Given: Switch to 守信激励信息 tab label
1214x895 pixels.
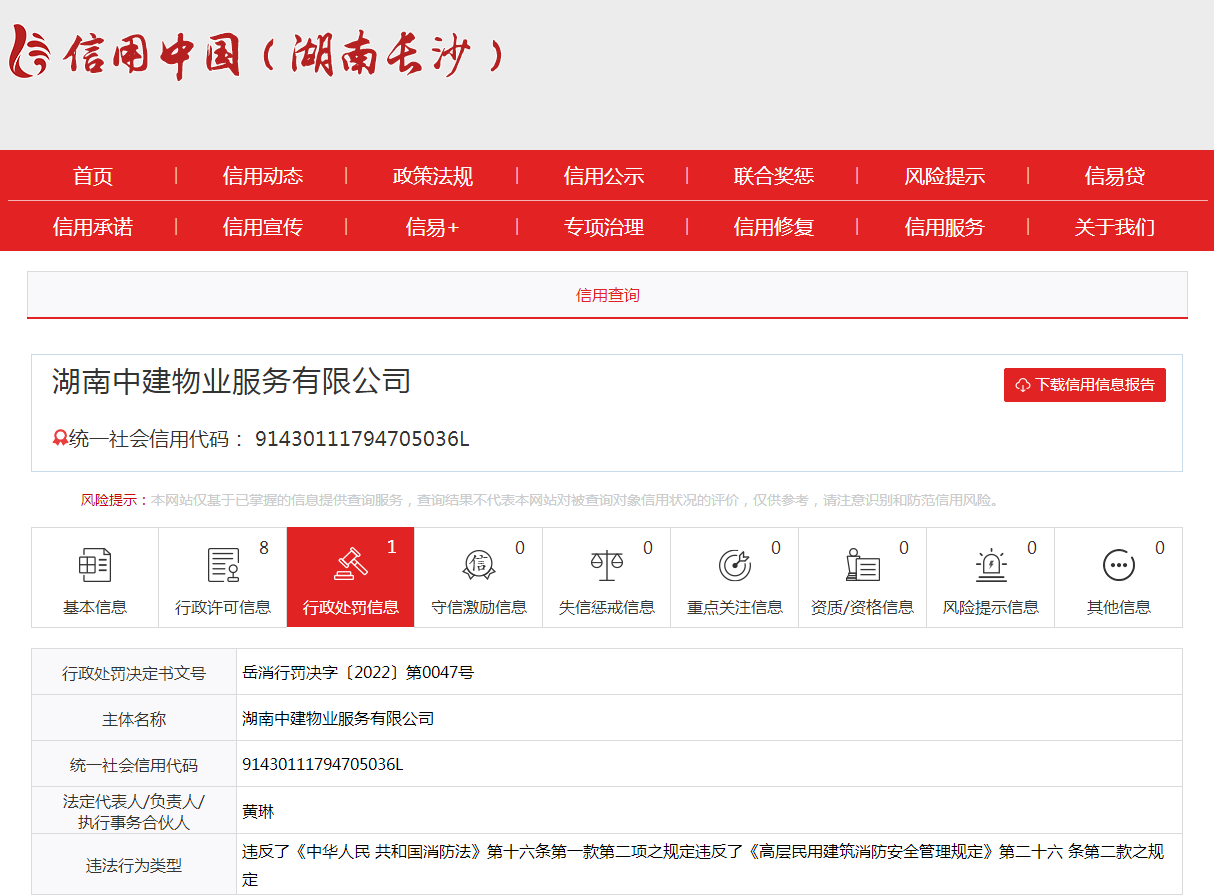Looking at the screenshot, I should [x=479, y=607].
